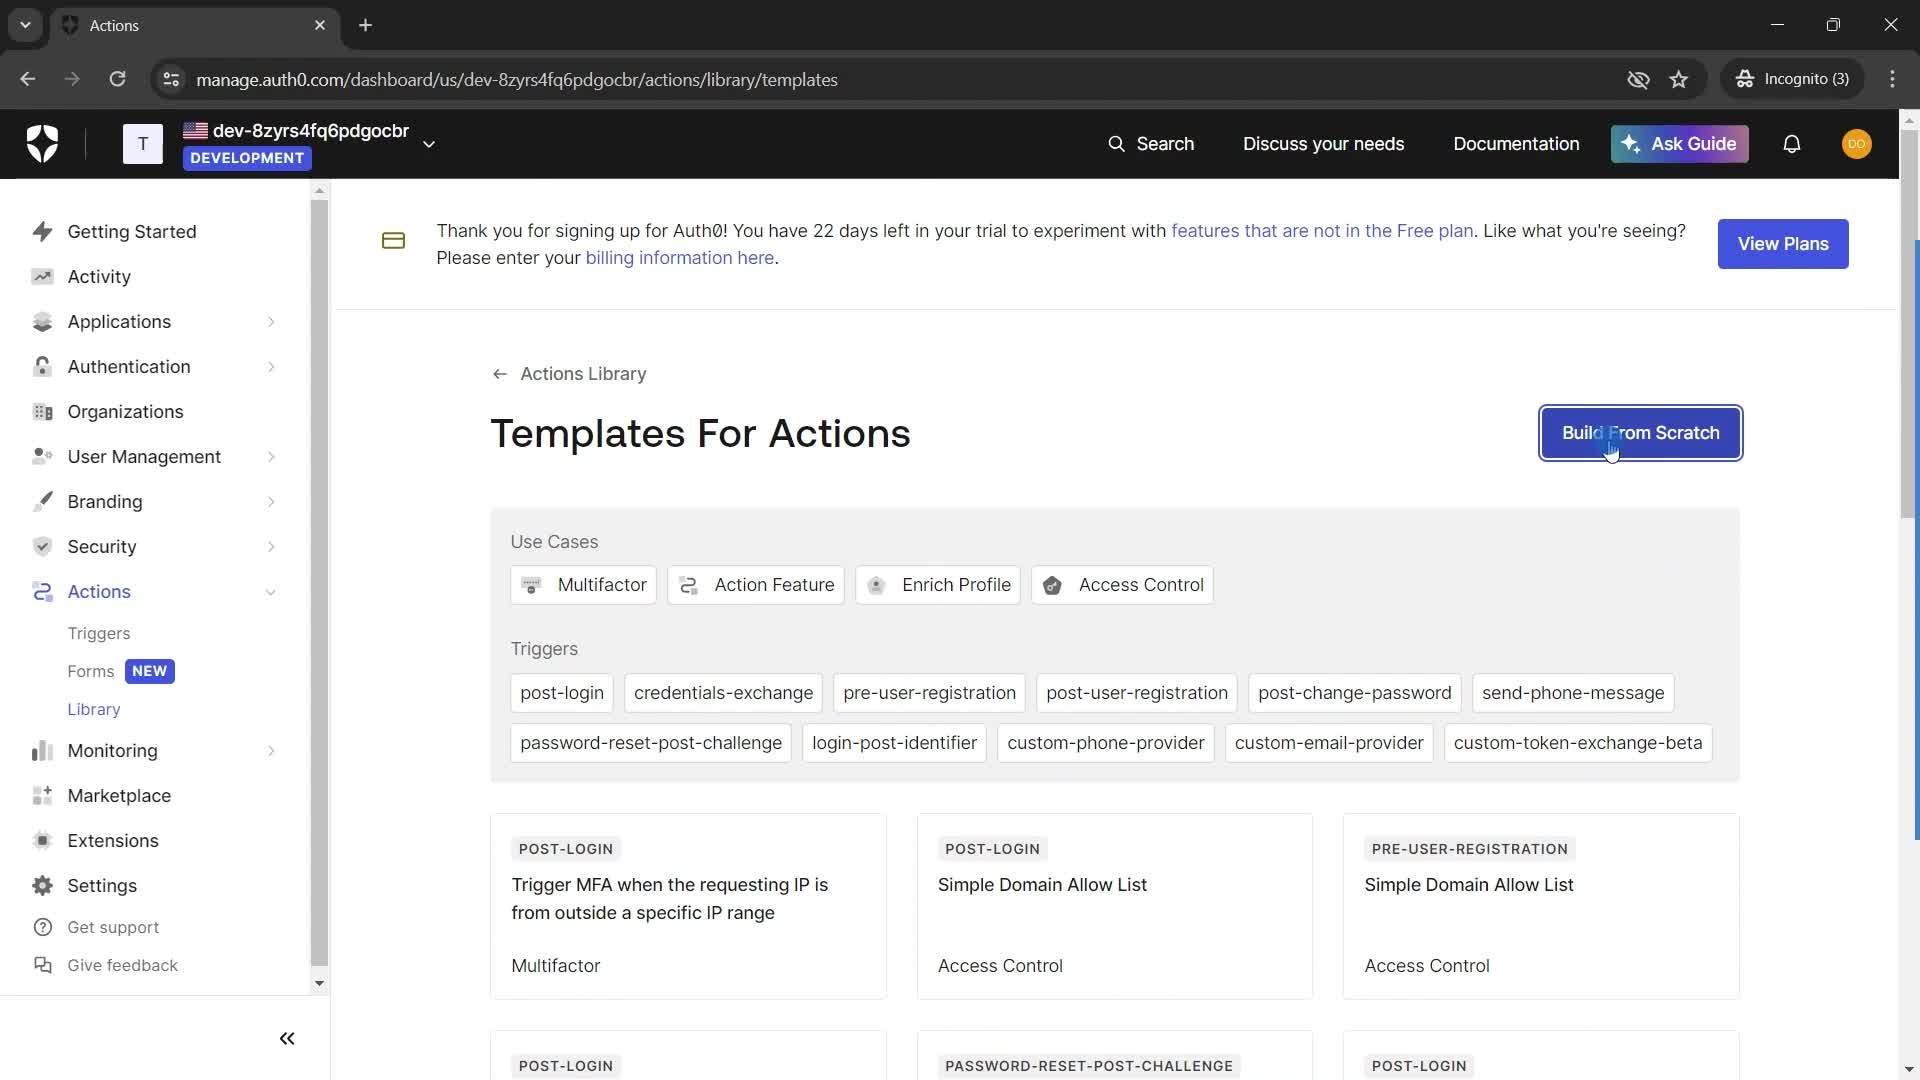The height and width of the screenshot is (1080, 1920).
Task: Open PRE-USER-REGISTRATION Simple Domain Allow List template
Action: [x=1541, y=906]
